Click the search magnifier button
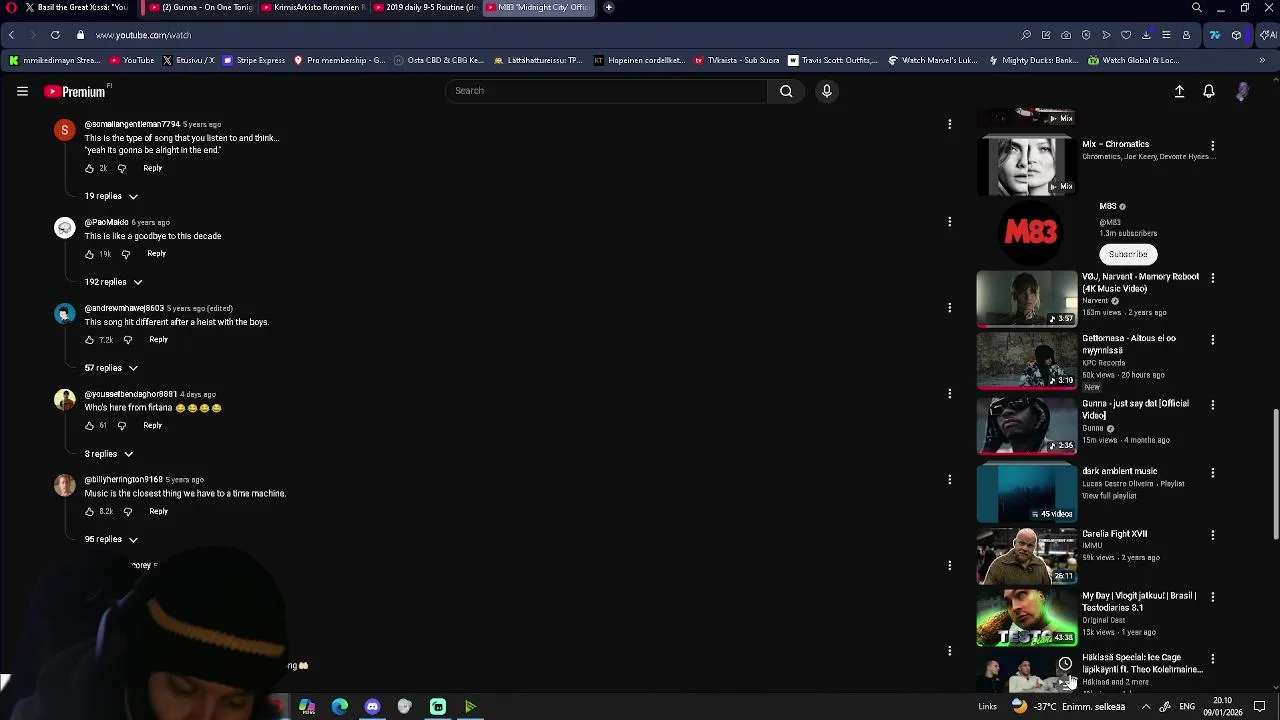The width and height of the screenshot is (1280, 720). coord(786,91)
